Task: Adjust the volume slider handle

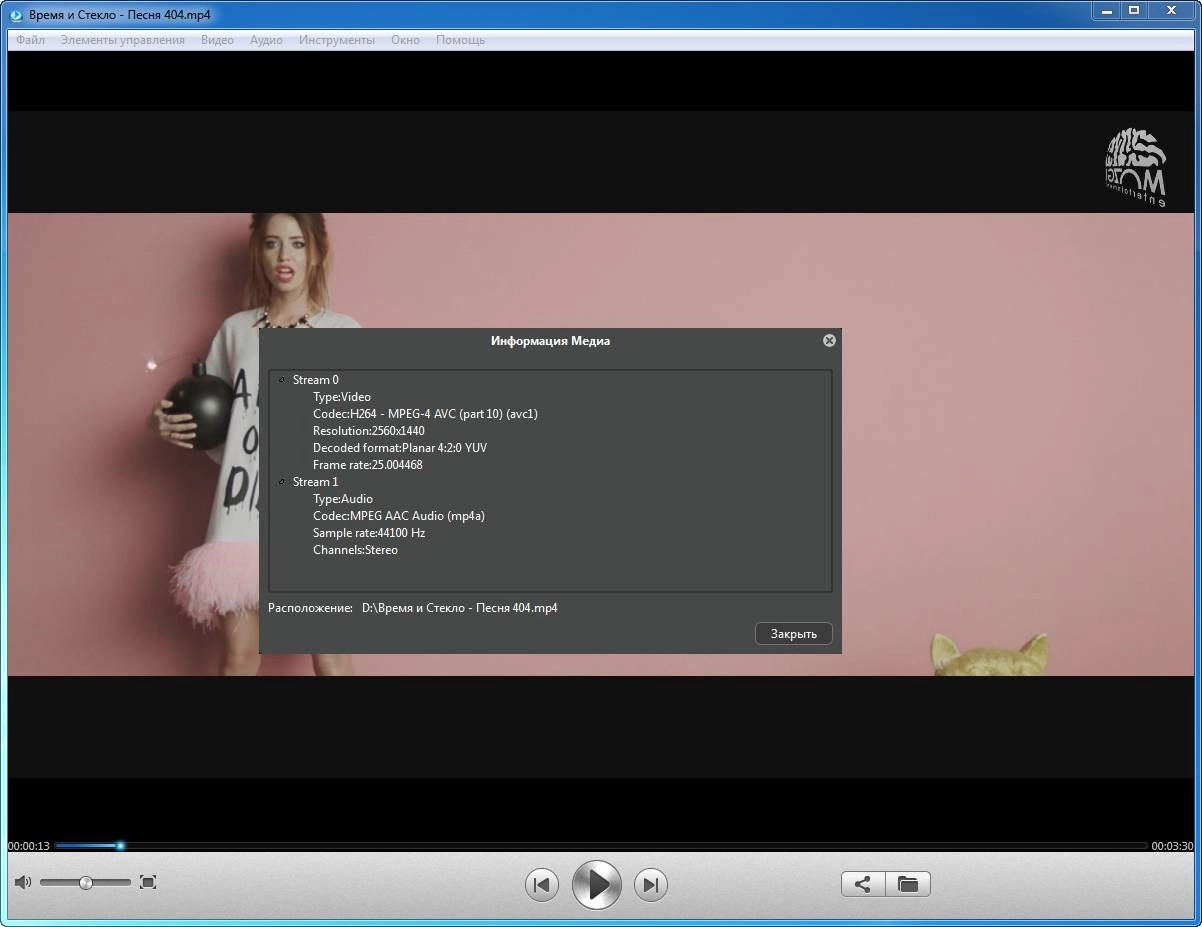Action: coord(86,882)
